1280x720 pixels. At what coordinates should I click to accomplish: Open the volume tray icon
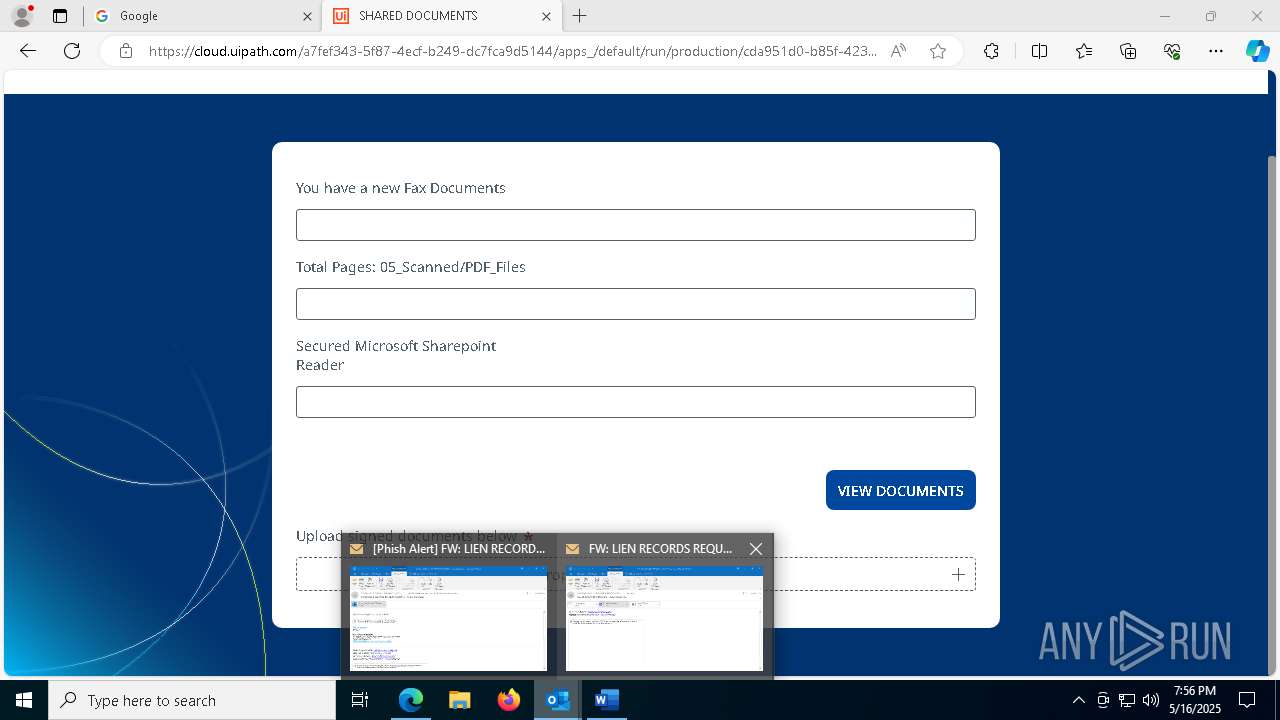point(1151,700)
